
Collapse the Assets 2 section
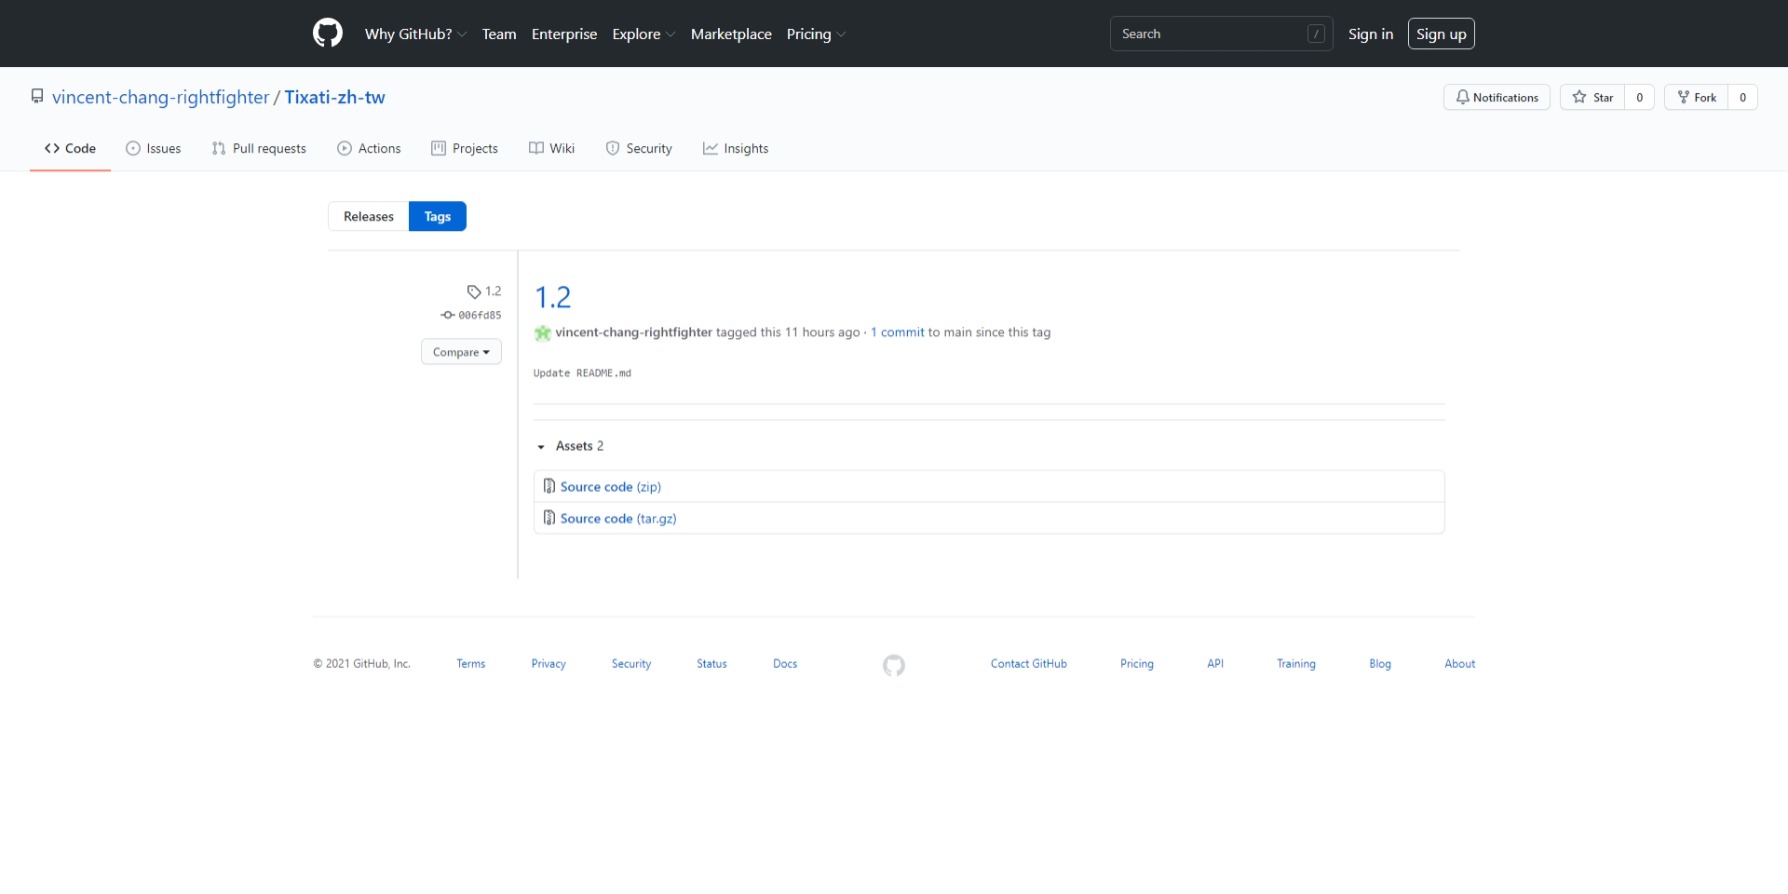[x=570, y=446]
